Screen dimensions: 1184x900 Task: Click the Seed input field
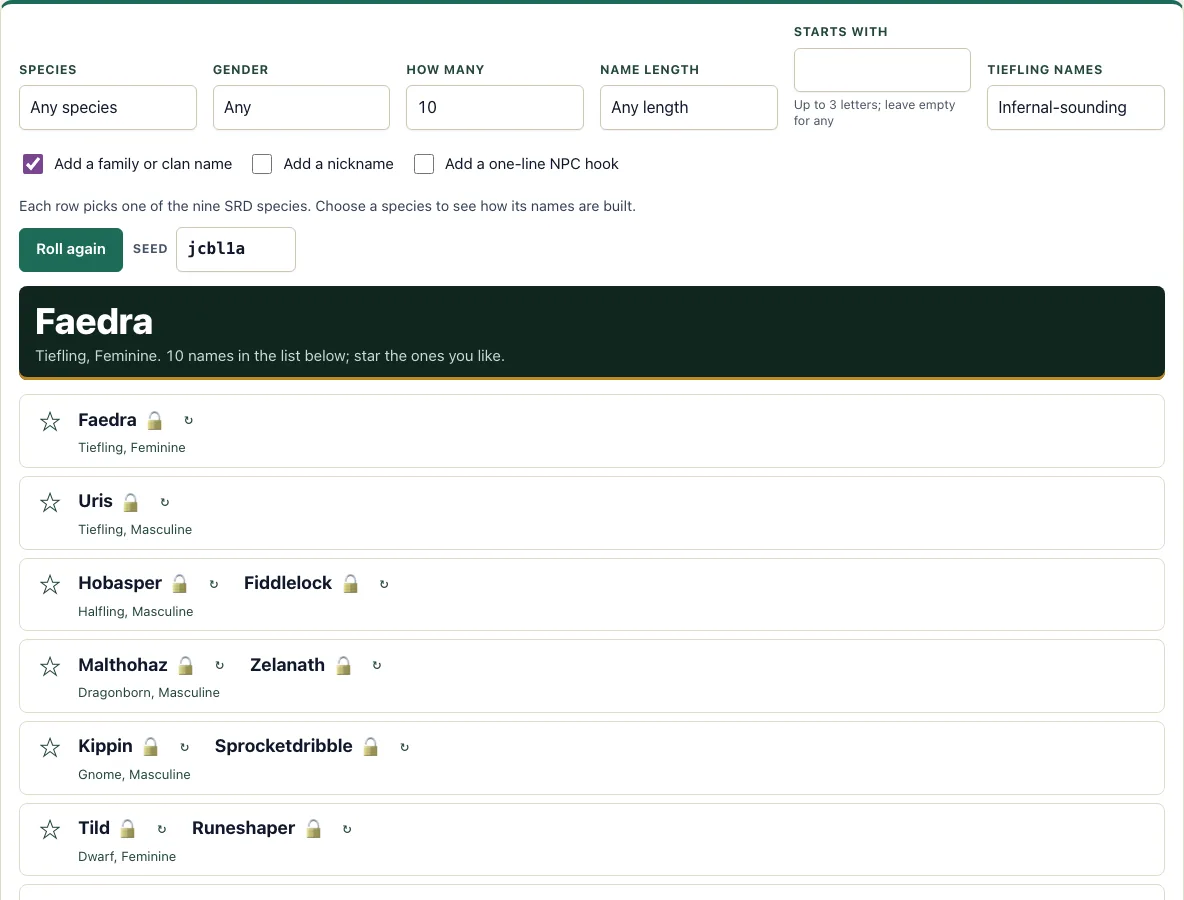pyautogui.click(x=236, y=249)
